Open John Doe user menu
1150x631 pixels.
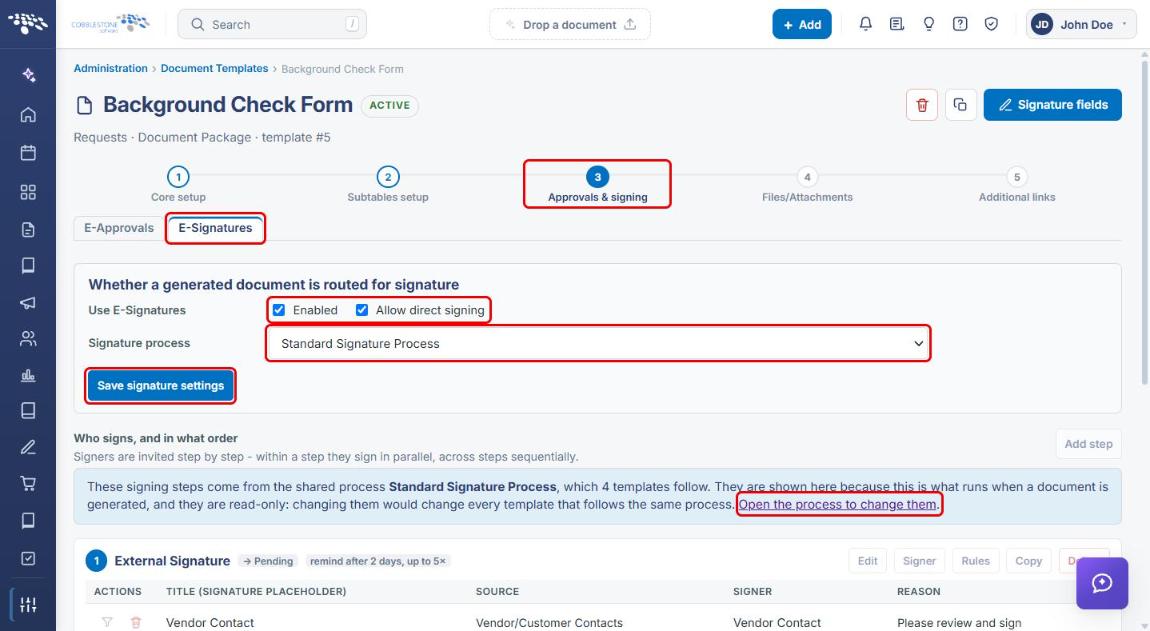(x=1080, y=24)
